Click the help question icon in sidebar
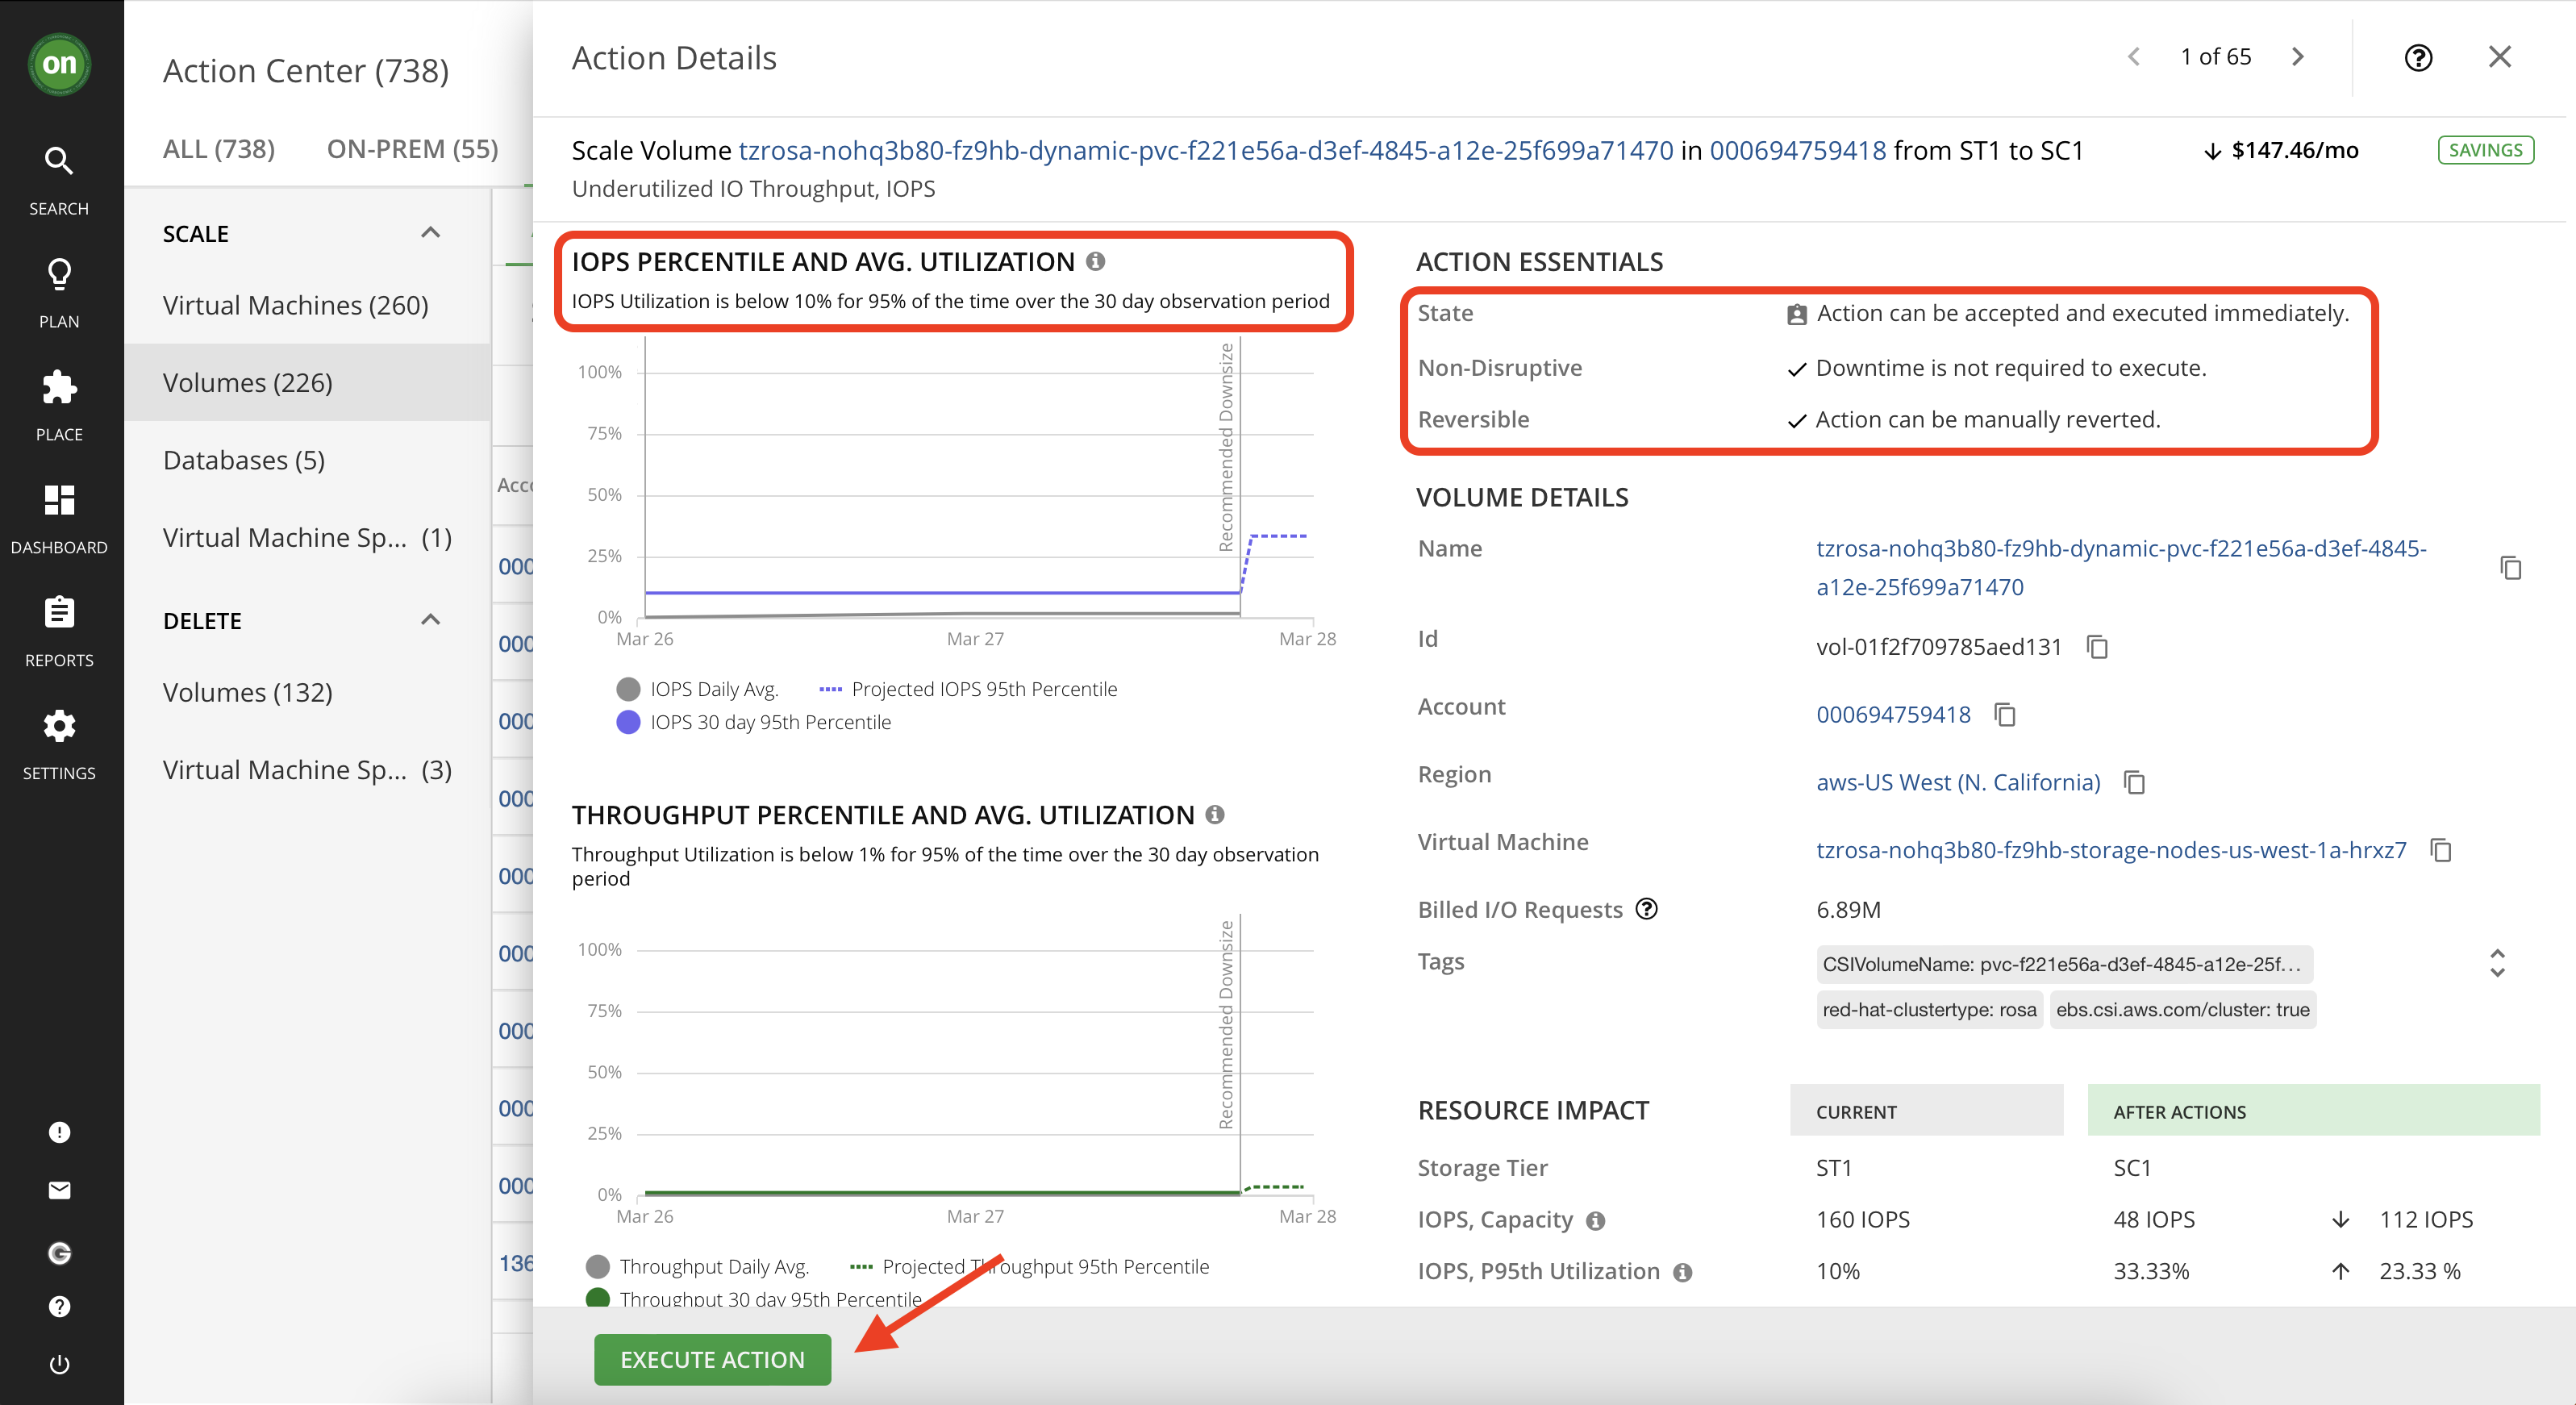2576x1405 pixels. (x=59, y=1307)
